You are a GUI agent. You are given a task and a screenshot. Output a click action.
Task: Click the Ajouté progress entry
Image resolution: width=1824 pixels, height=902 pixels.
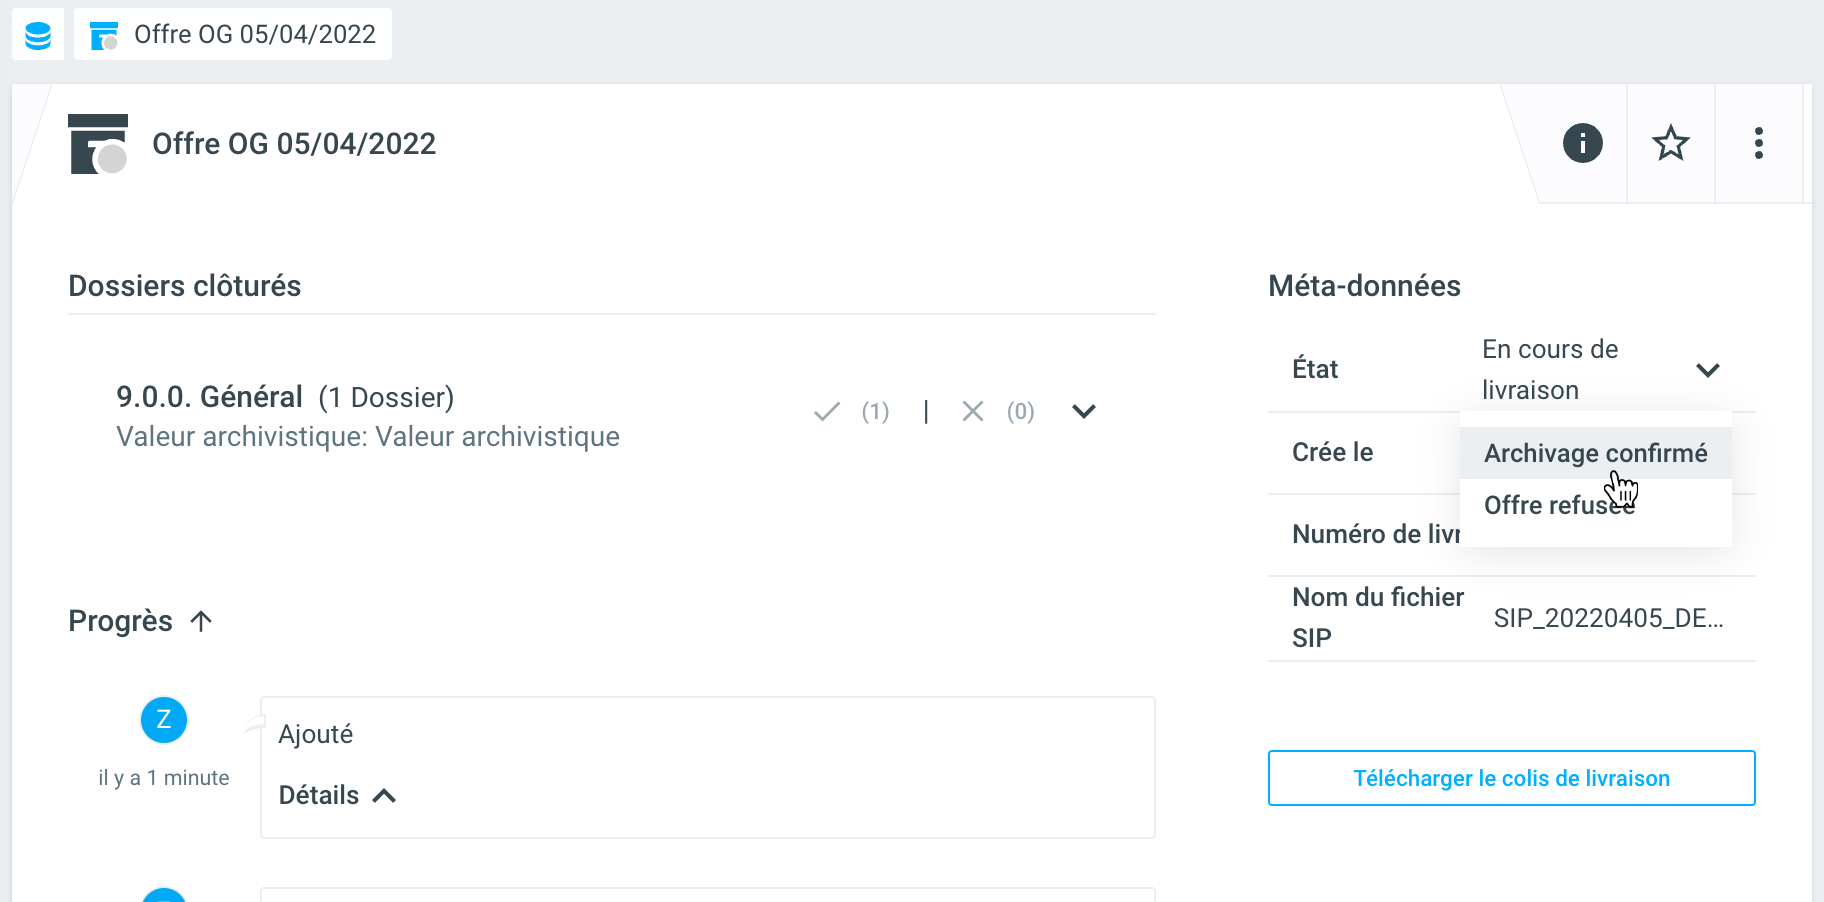point(316,735)
